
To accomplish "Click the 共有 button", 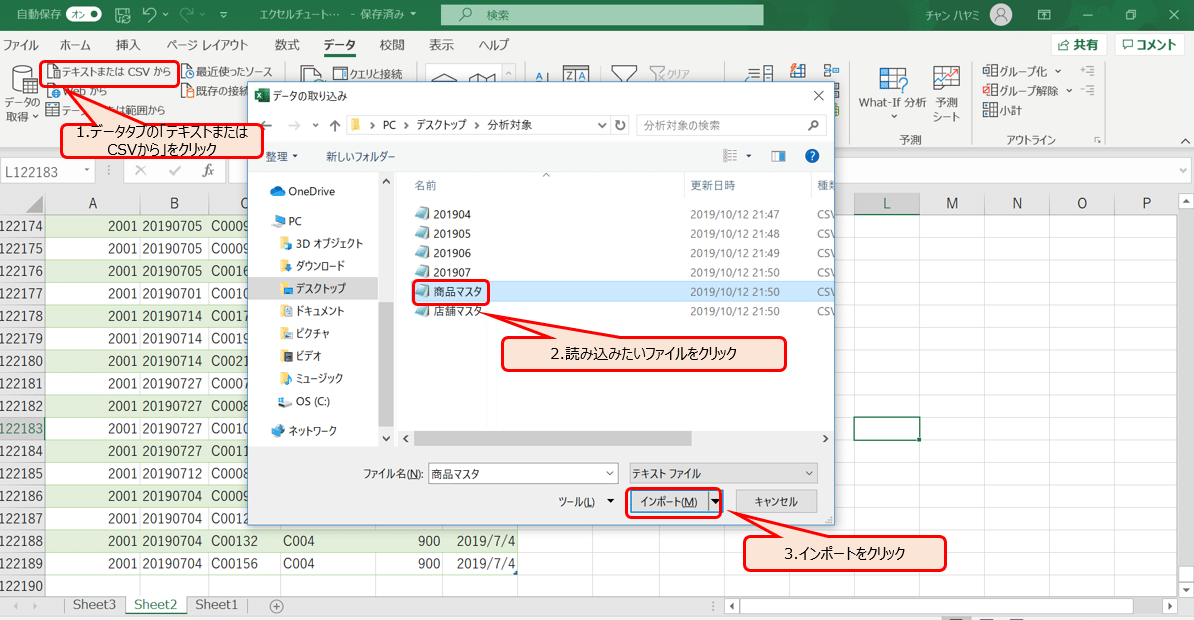I will point(1078,45).
